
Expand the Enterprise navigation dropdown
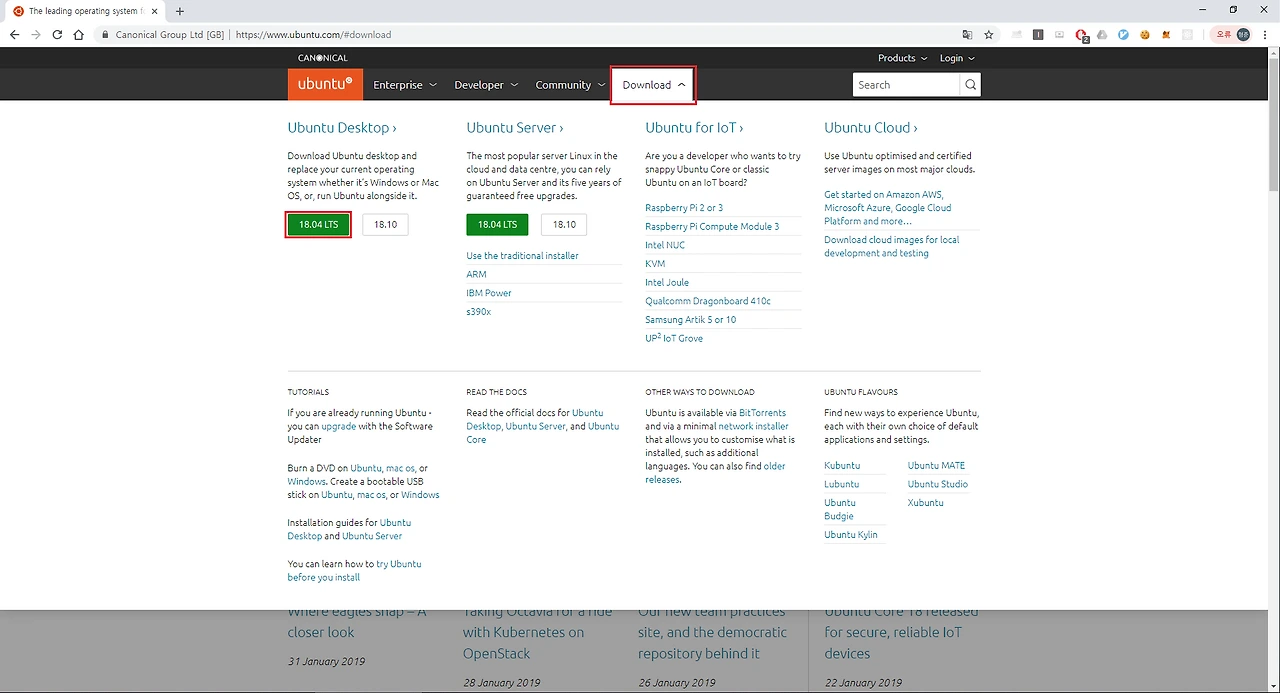[x=405, y=85]
